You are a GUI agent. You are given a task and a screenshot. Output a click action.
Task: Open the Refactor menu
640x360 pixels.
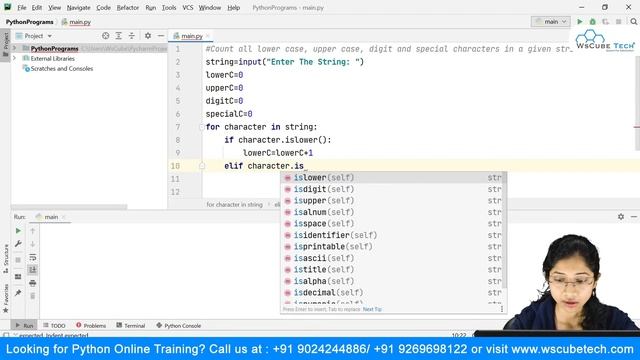[128, 7]
